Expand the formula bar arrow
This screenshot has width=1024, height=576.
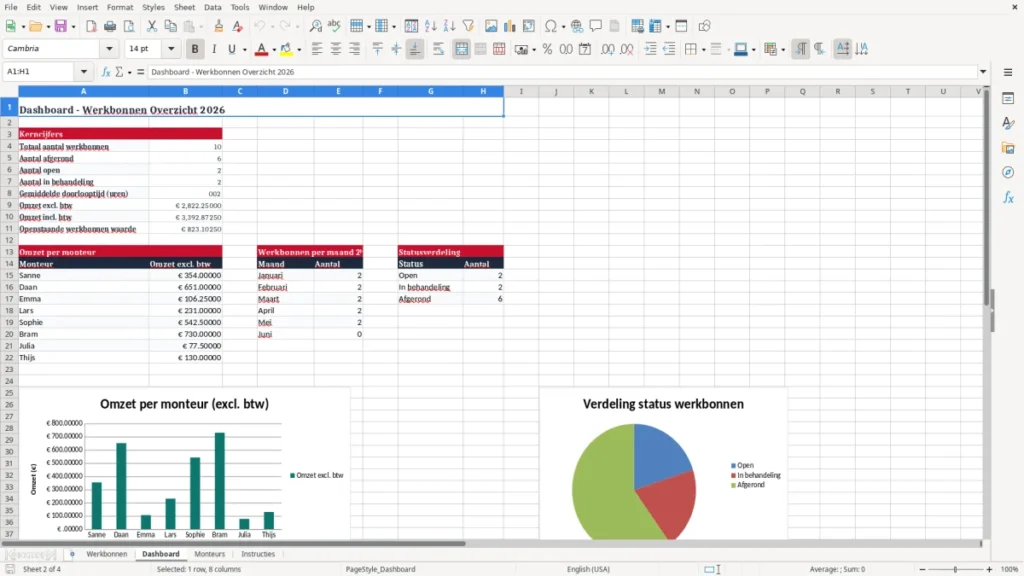[x=983, y=72]
